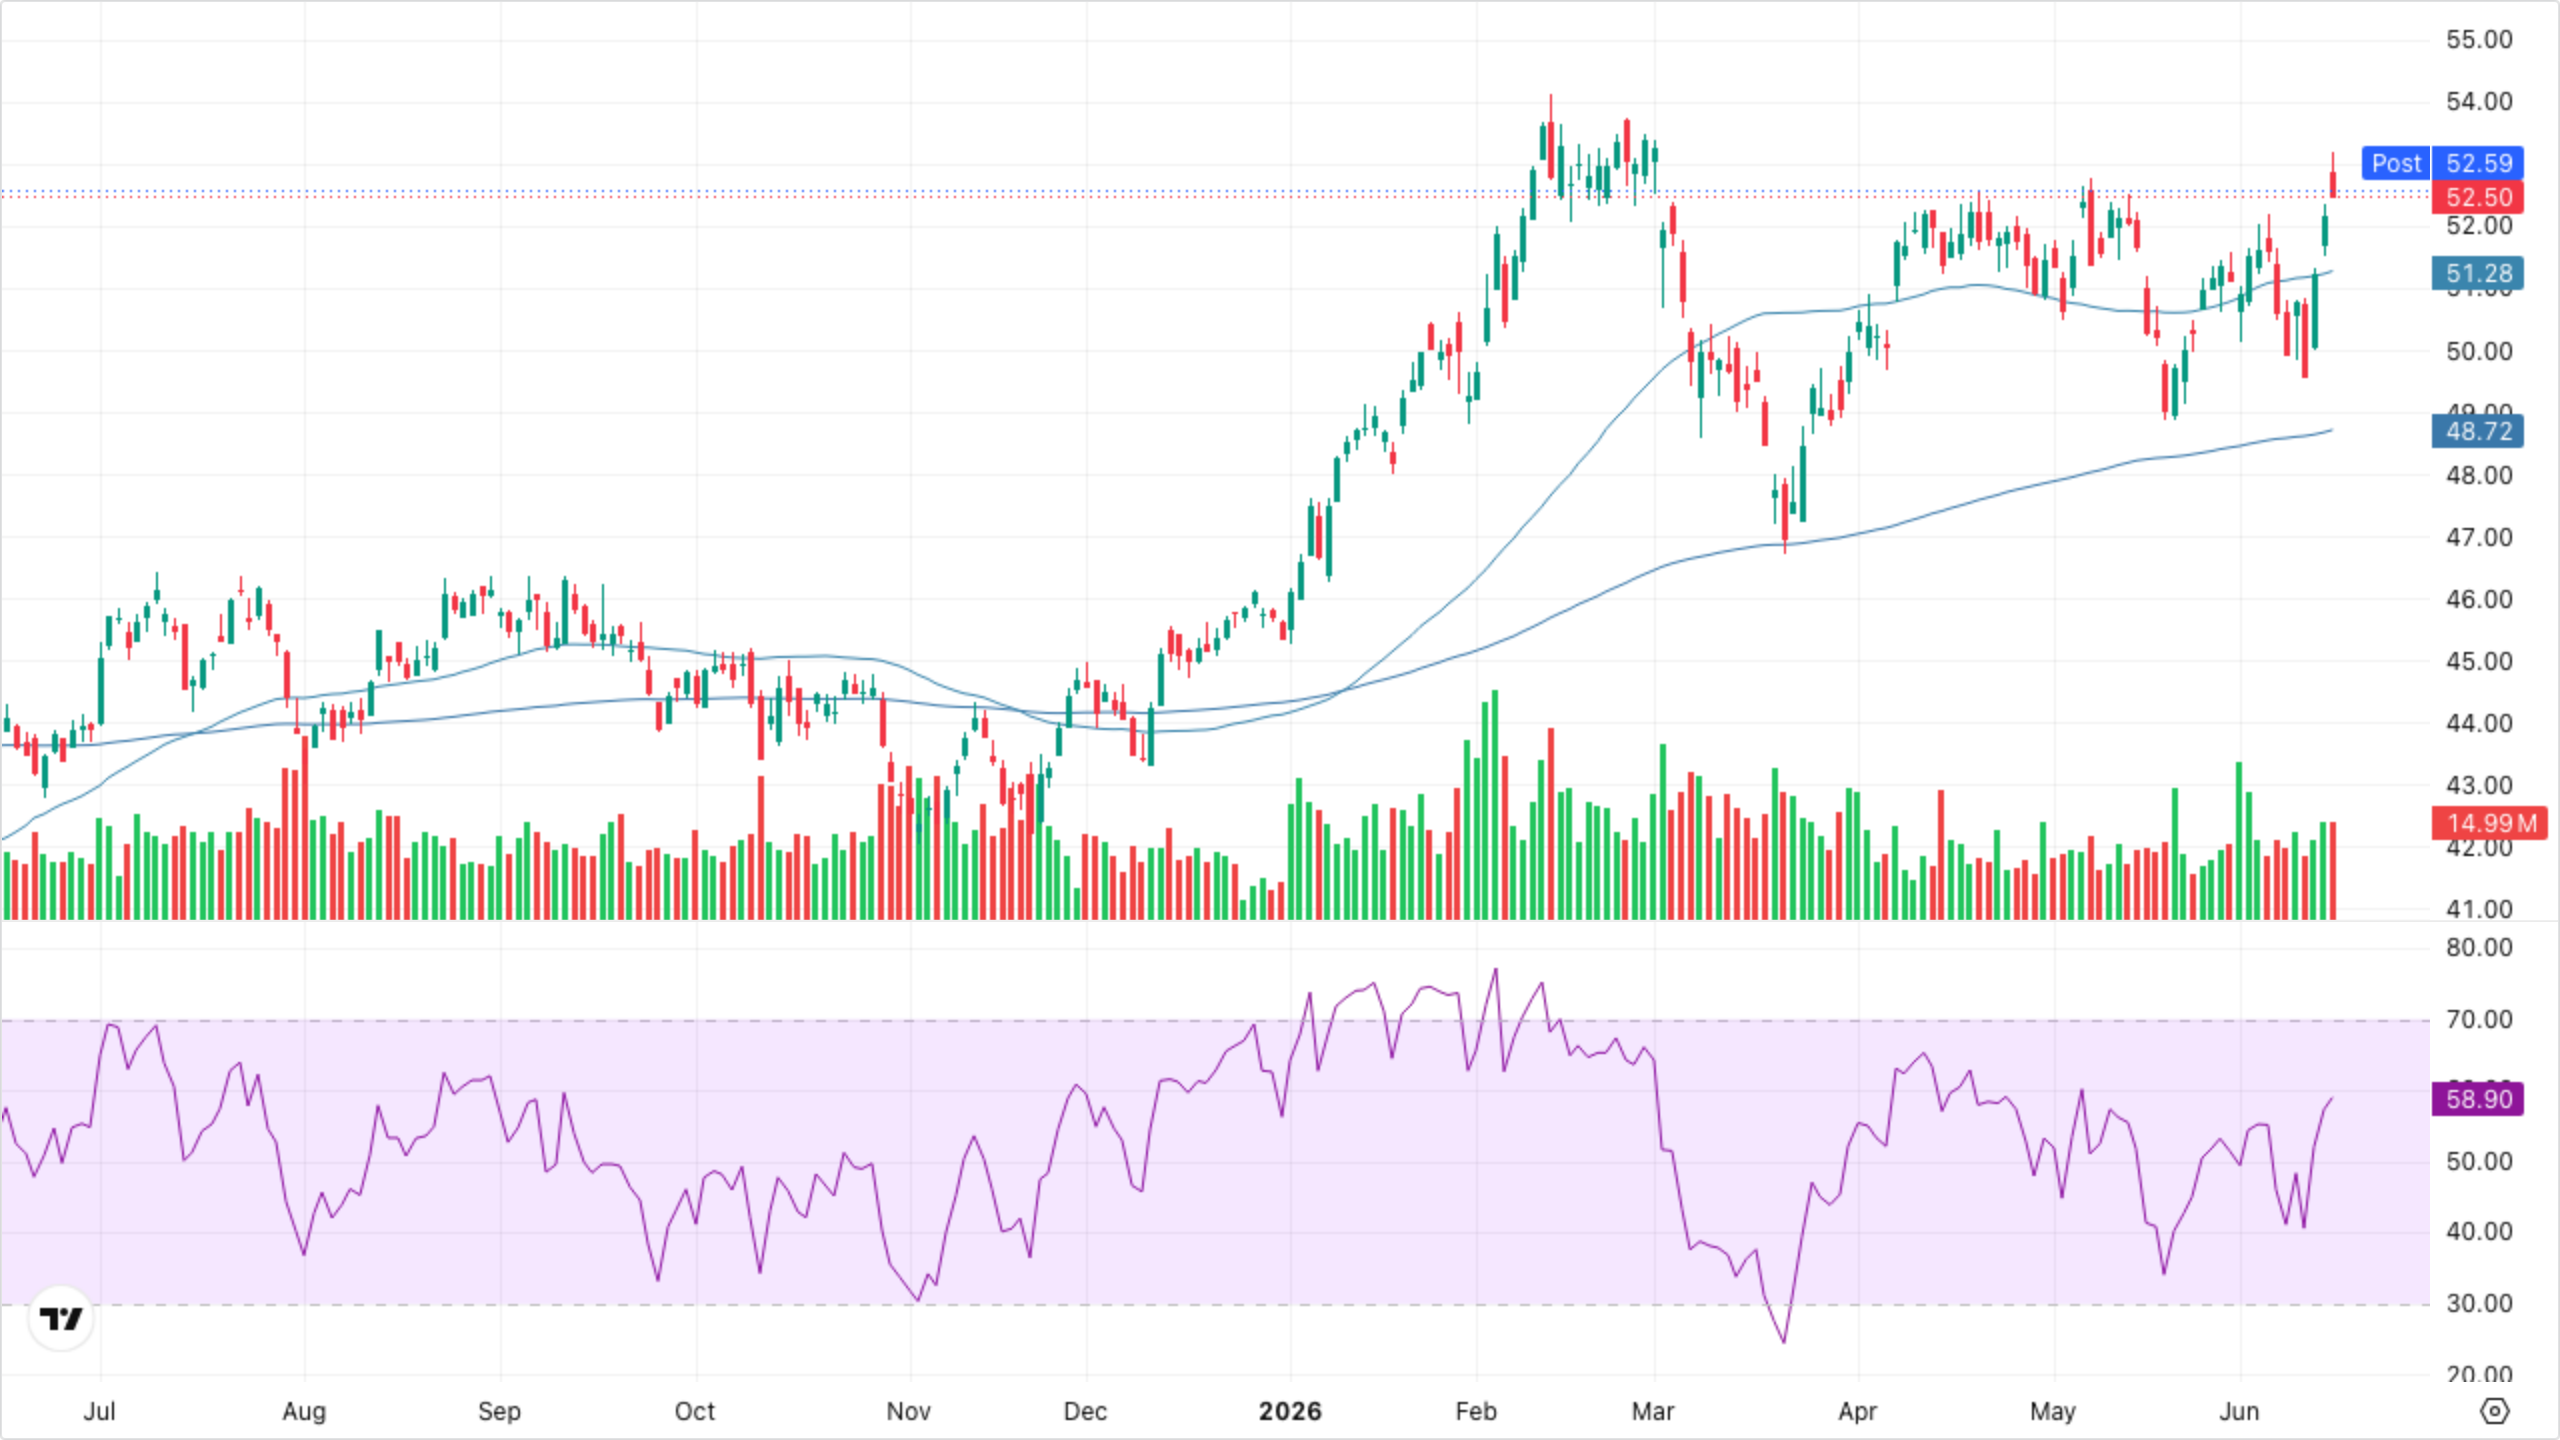This screenshot has width=2560, height=1440.
Task: Click the Dec label on time axis
Action: pyautogui.click(x=1085, y=1411)
